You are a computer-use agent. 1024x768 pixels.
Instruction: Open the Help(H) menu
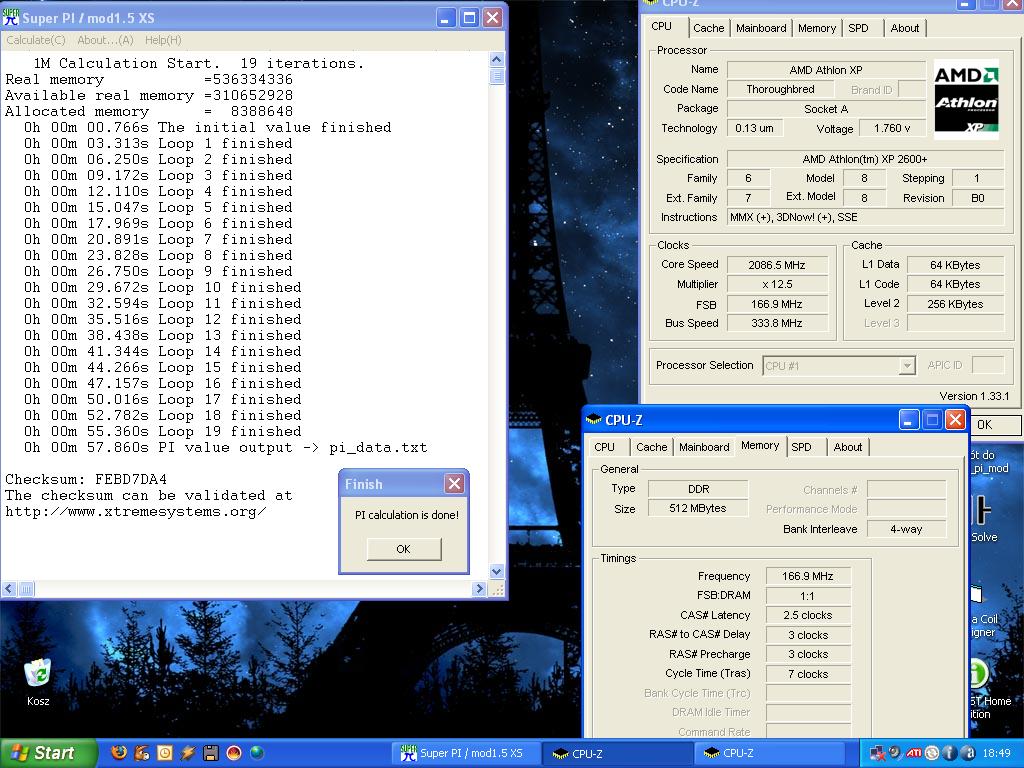pos(163,40)
